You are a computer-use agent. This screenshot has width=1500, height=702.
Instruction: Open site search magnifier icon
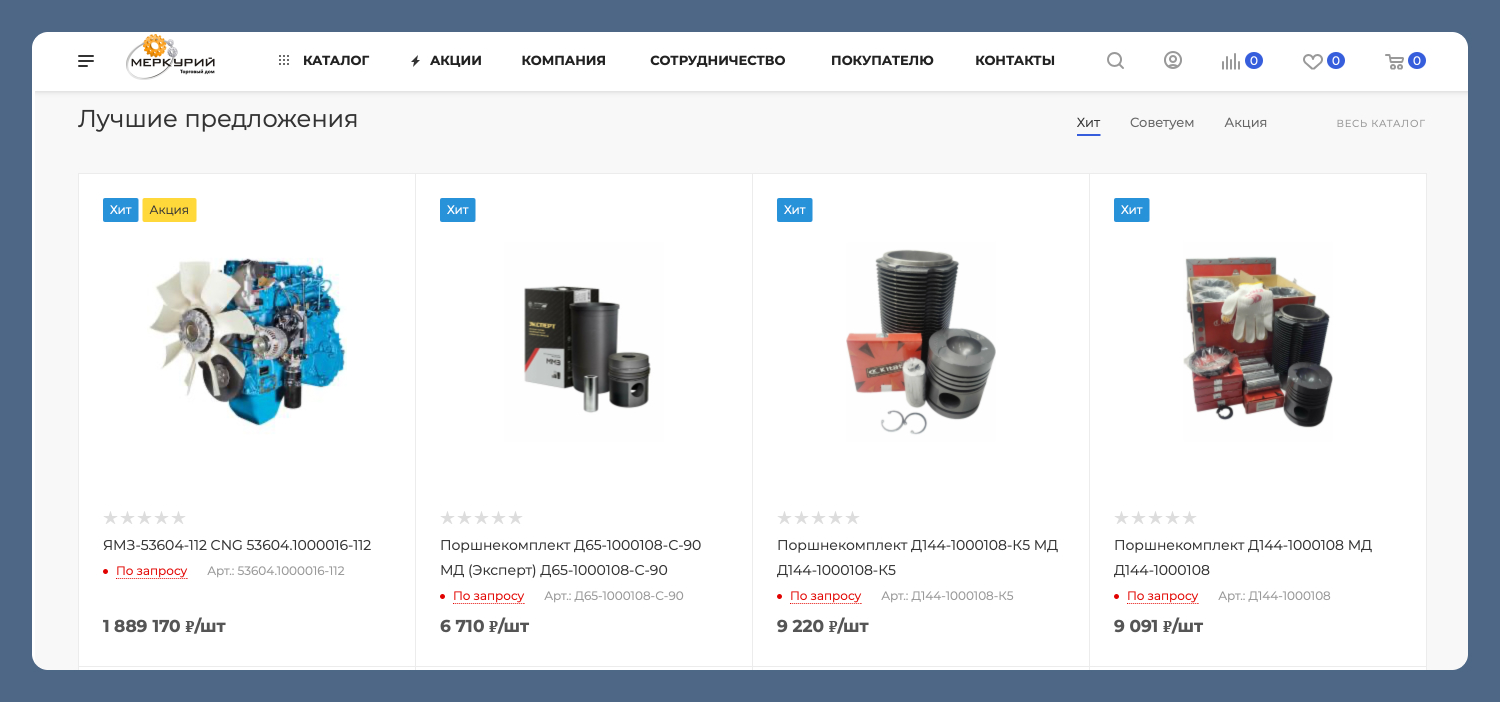coord(1115,61)
